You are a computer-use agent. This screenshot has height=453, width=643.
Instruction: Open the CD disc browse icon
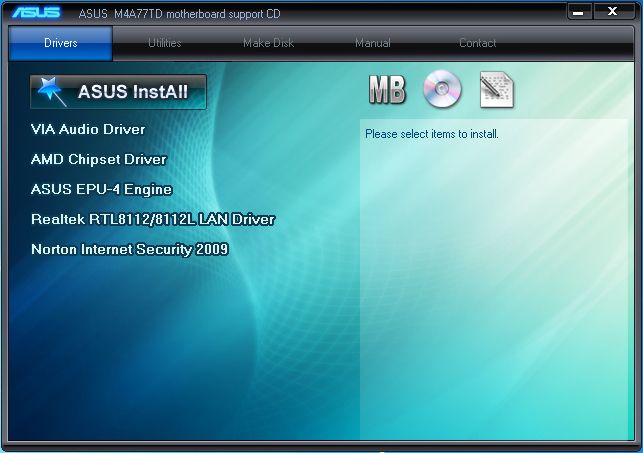tap(442, 89)
